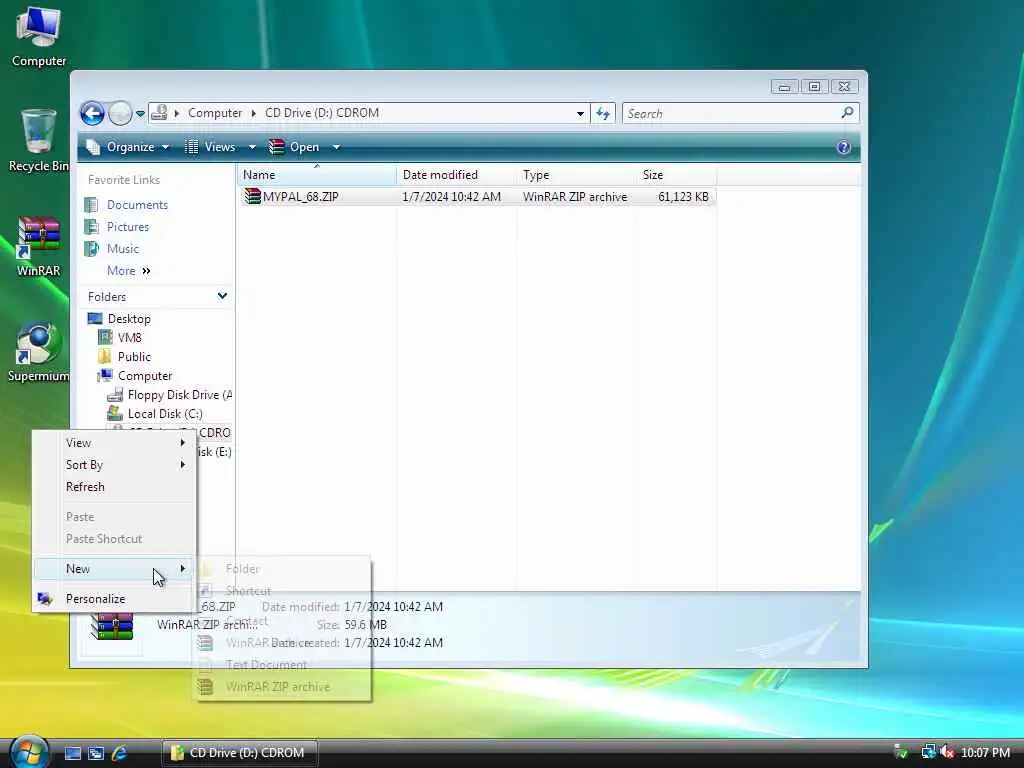The image size is (1024, 768).
Task: Open the Recycle Bin desktop icon
Action: (x=39, y=140)
